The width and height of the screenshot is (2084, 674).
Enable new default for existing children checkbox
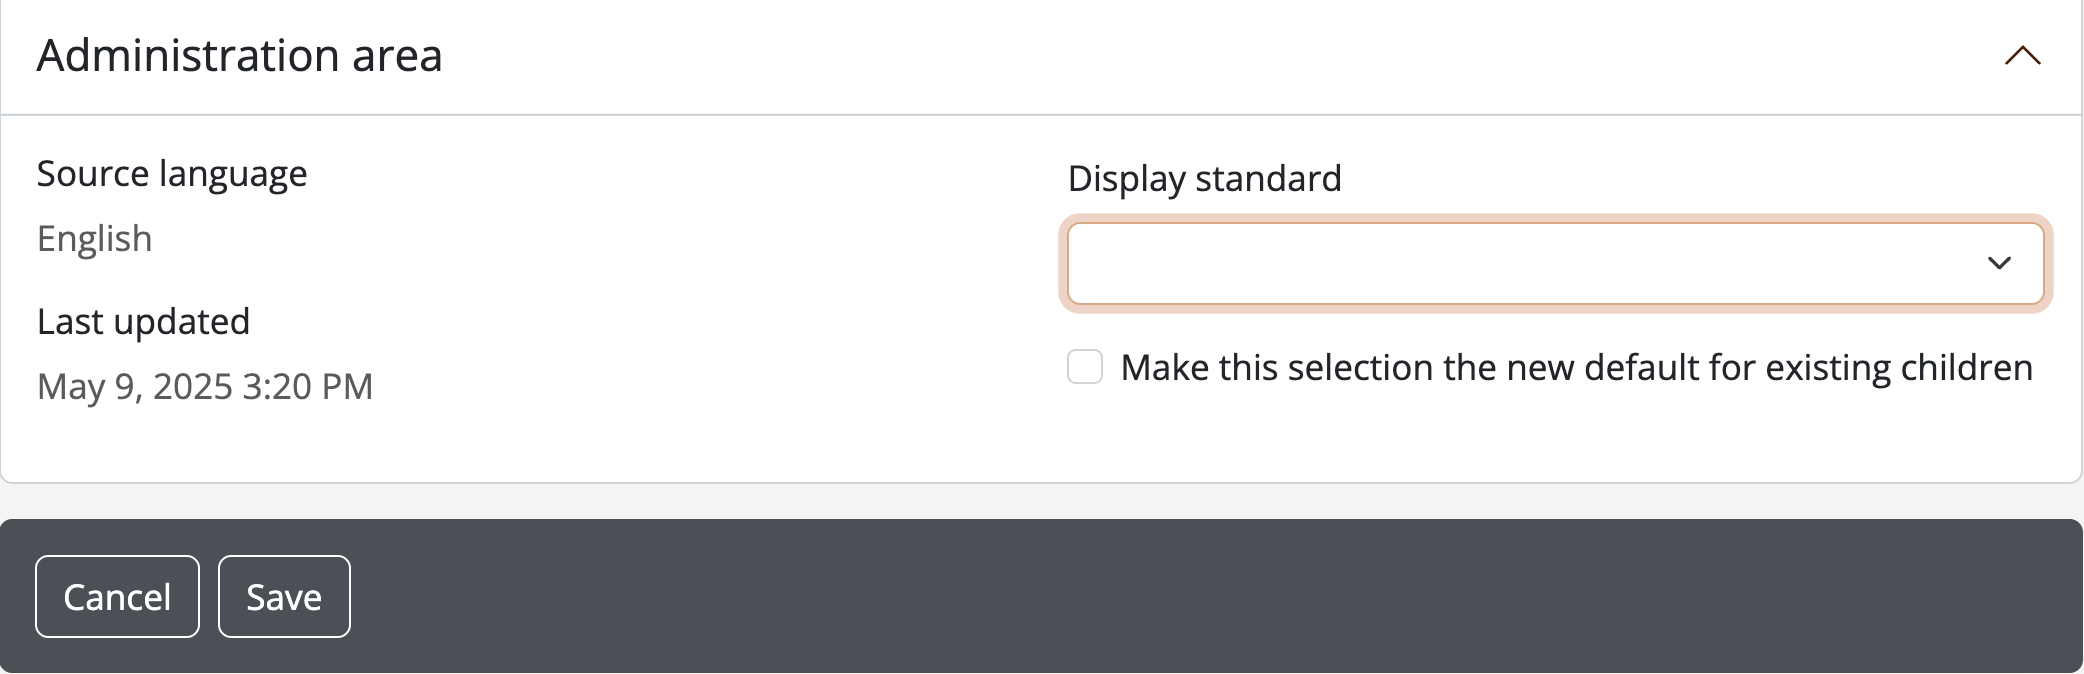click(x=1085, y=367)
